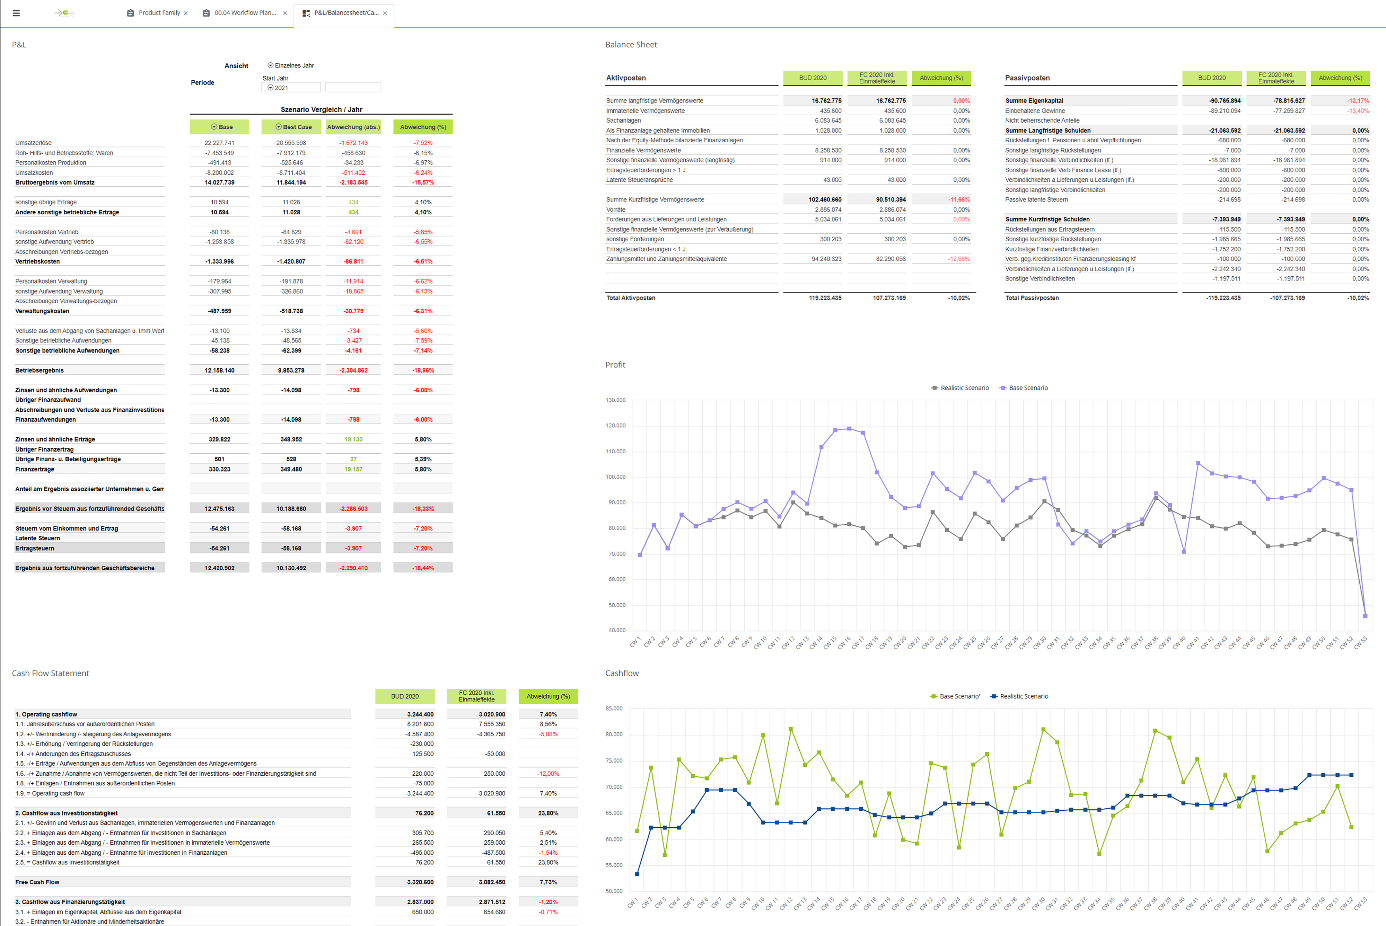Click the application logo in top bar
1386x926 pixels.
63,13
